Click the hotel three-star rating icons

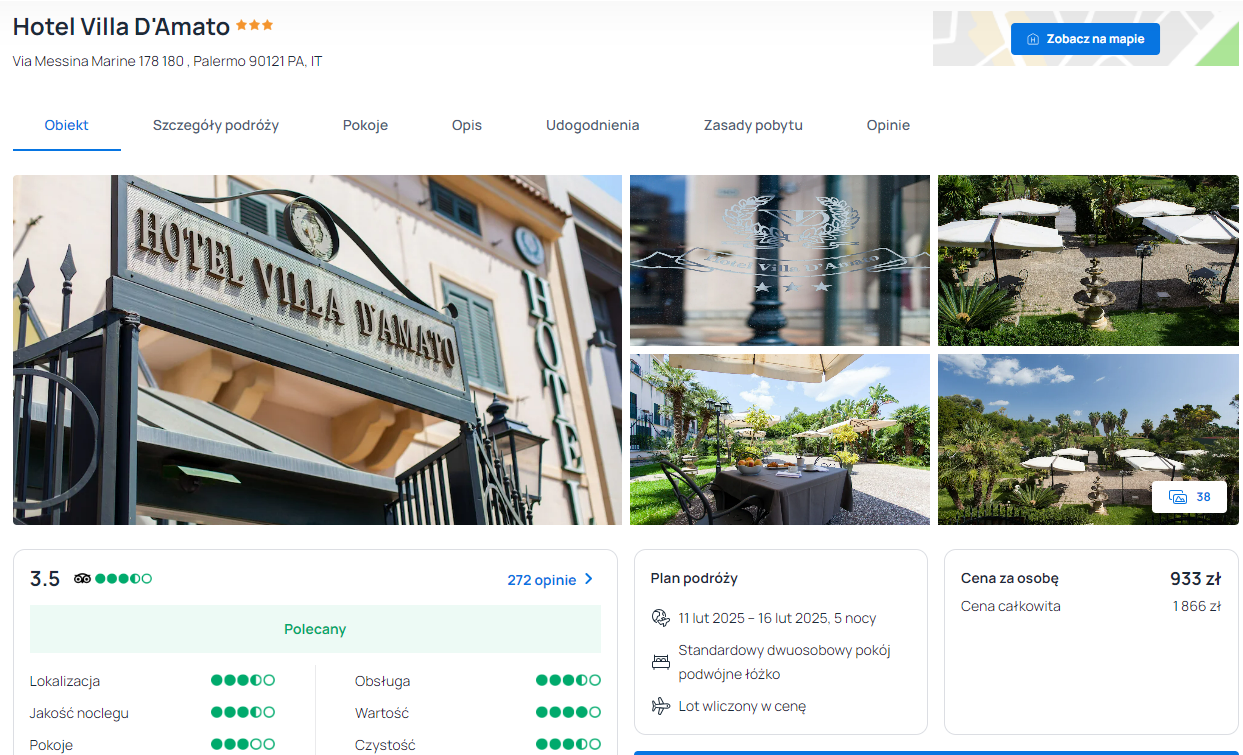click(x=254, y=25)
